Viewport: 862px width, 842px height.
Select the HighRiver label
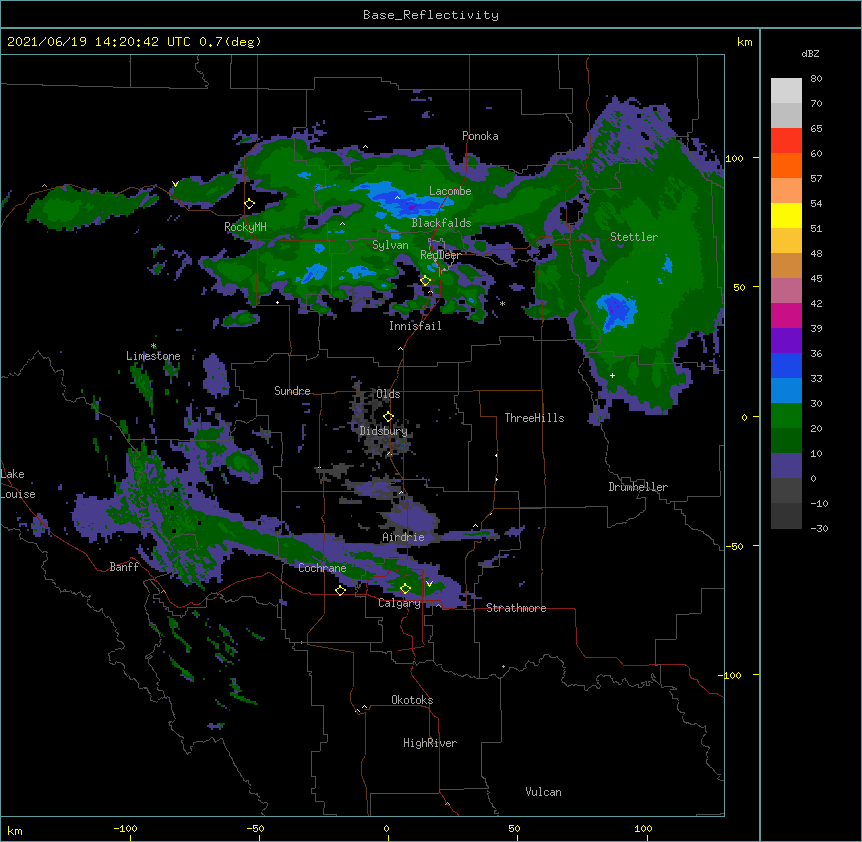point(430,743)
